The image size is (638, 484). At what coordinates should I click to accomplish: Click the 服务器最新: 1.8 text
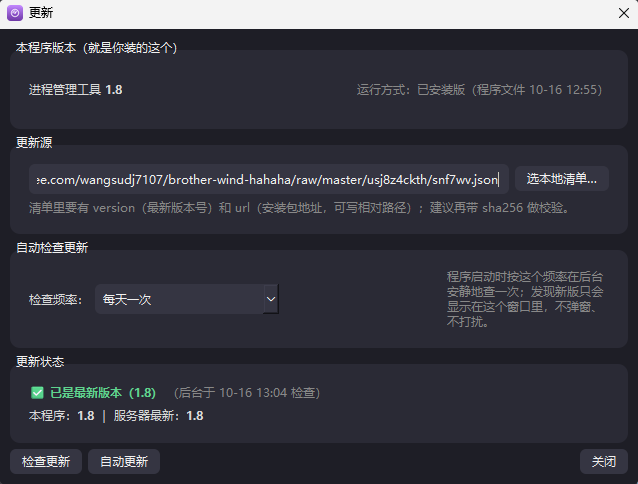point(158,416)
